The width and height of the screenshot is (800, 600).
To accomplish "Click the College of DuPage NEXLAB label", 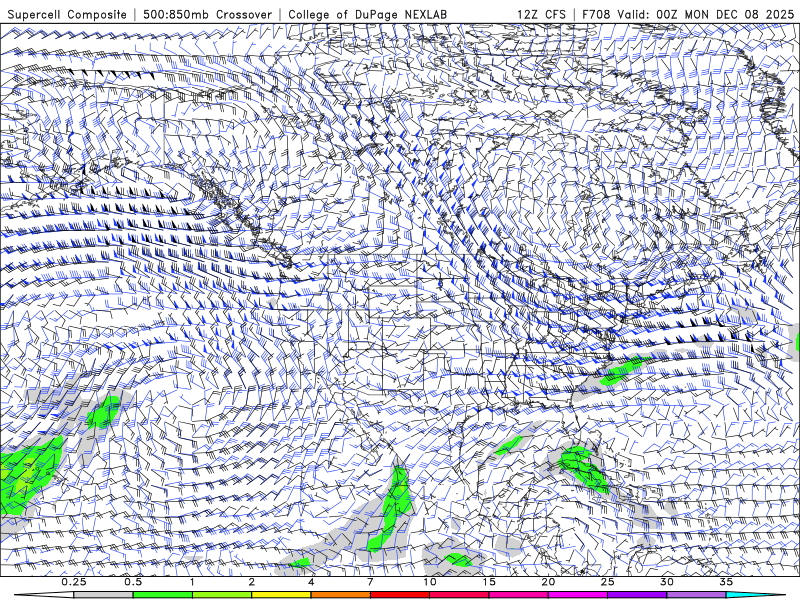I will (367, 14).
